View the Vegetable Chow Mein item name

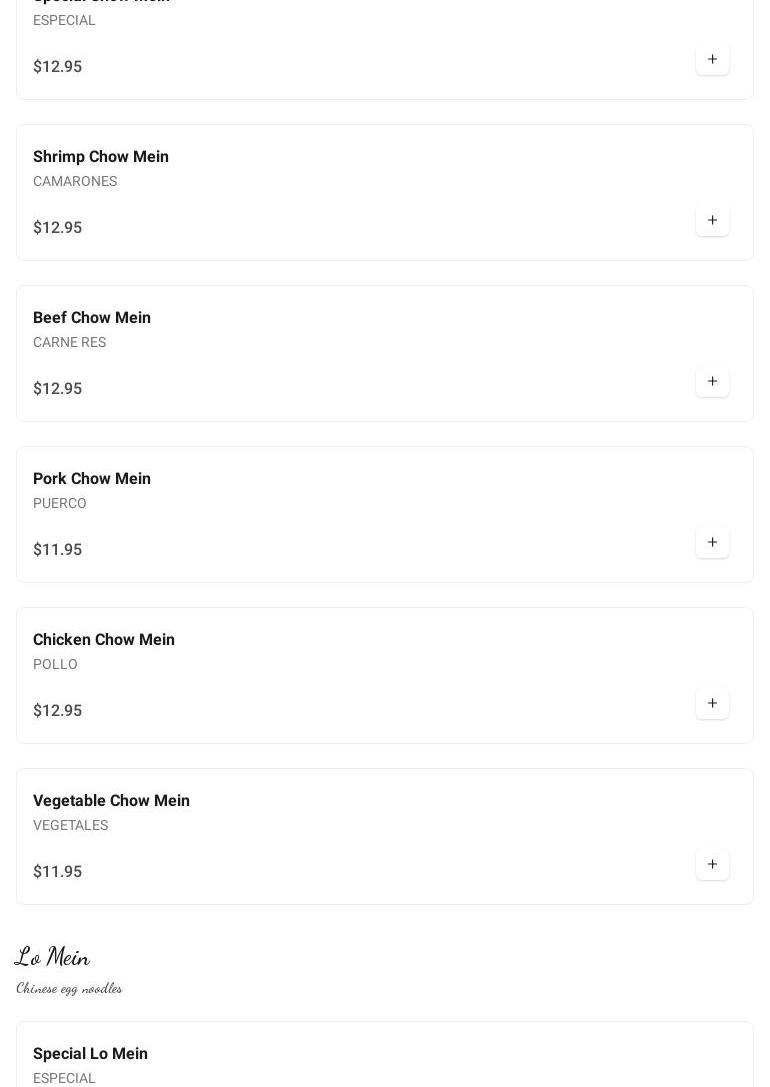coord(111,801)
